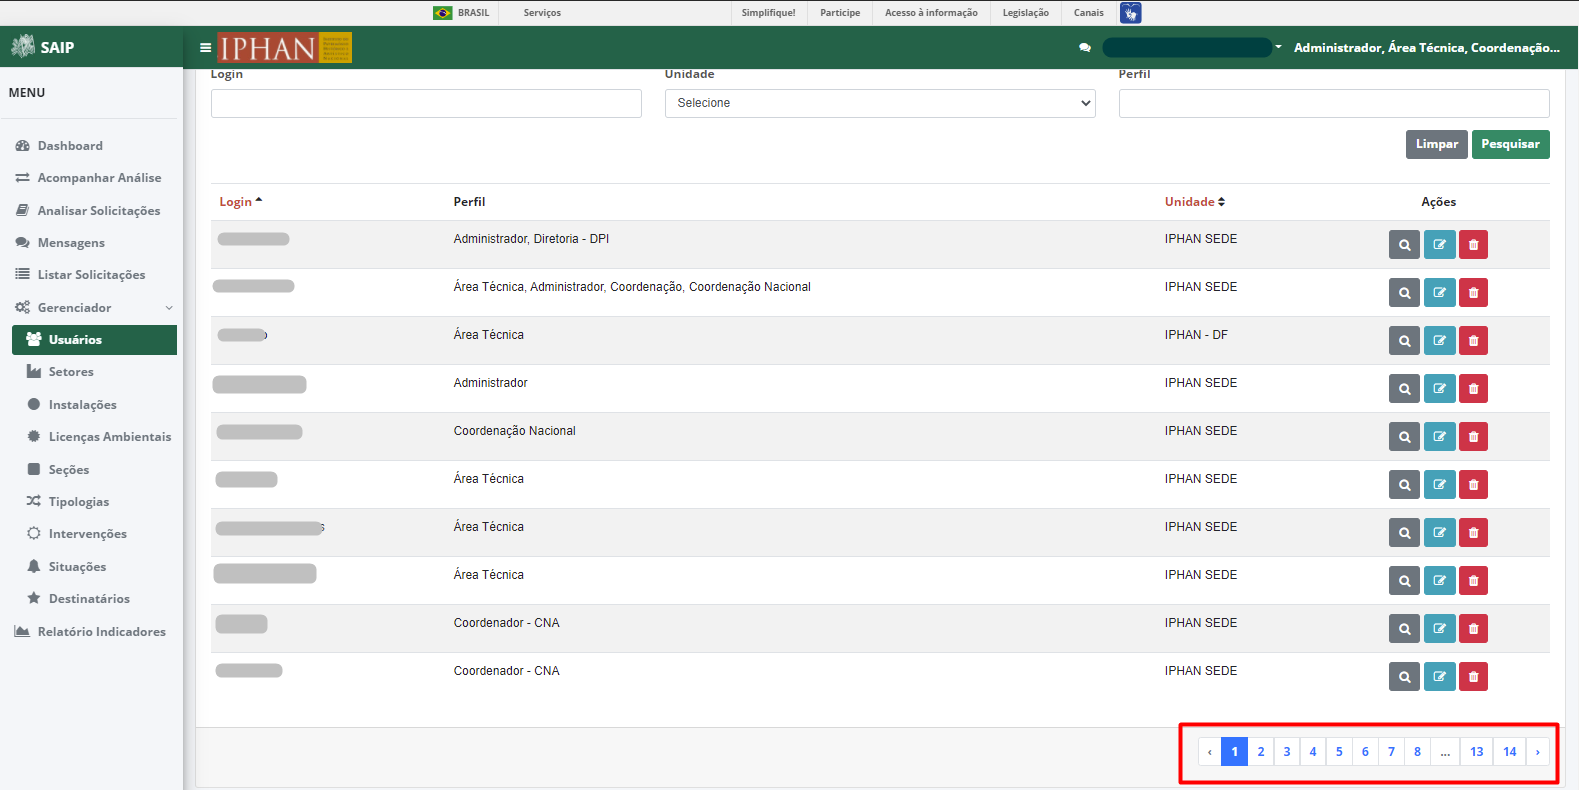
Task: Click the Pesquisar button
Action: pyautogui.click(x=1510, y=144)
